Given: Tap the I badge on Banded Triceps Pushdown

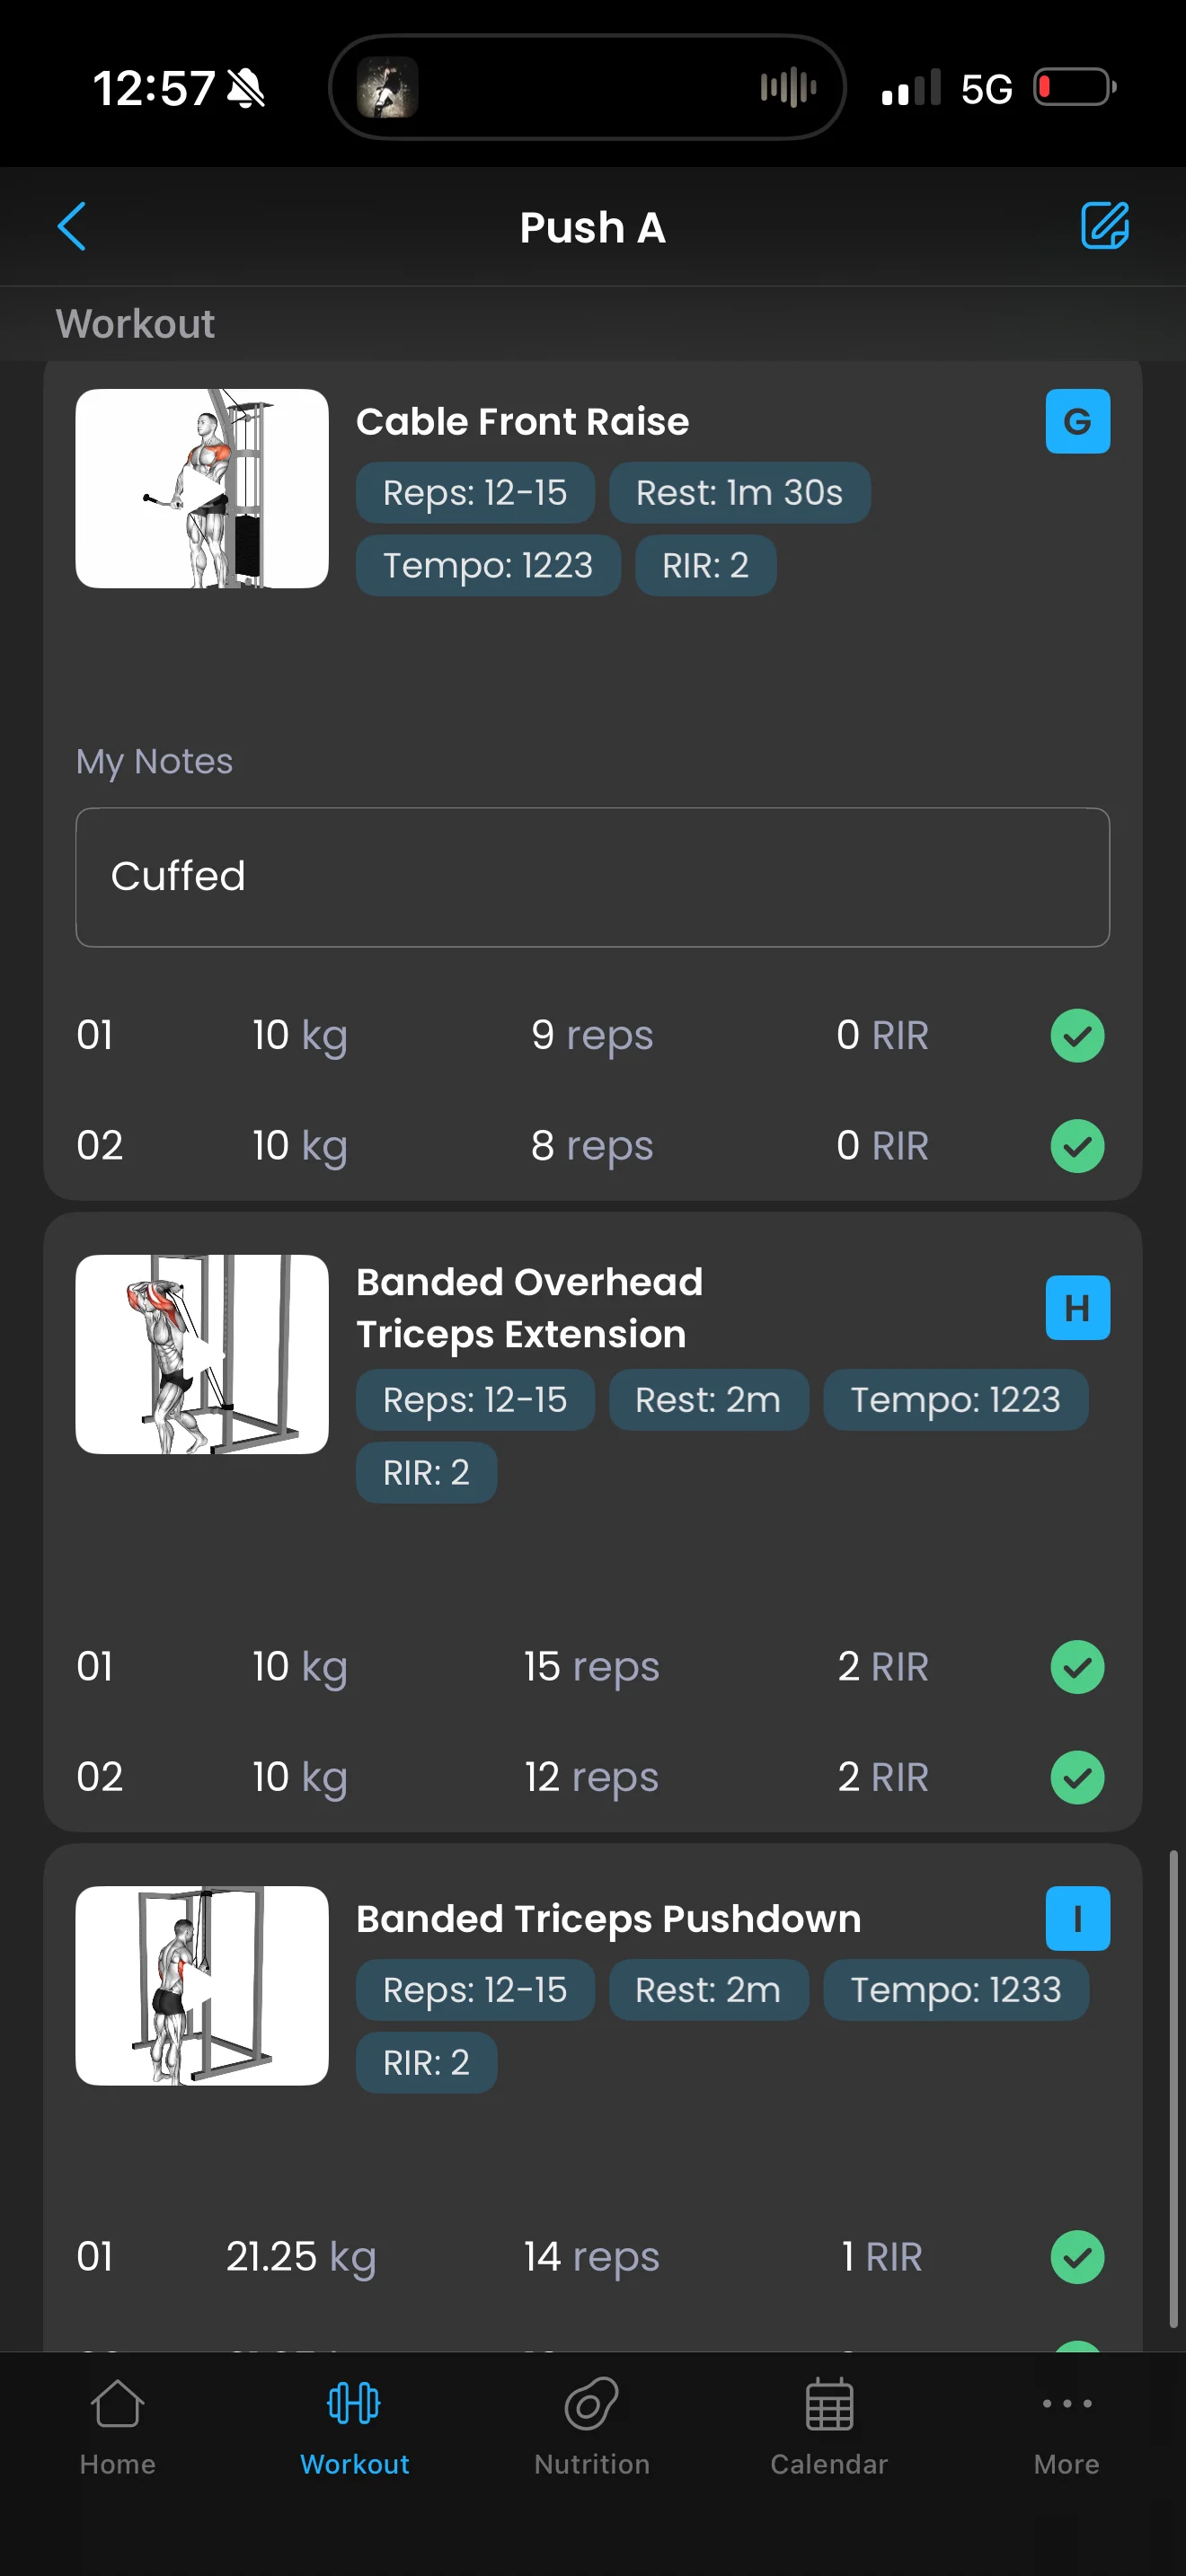Looking at the screenshot, I should coord(1077,1918).
